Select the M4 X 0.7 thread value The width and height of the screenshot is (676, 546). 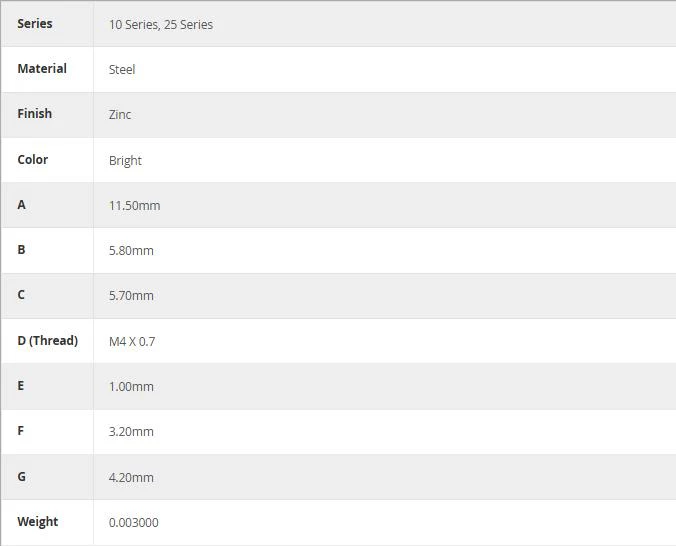point(132,342)
